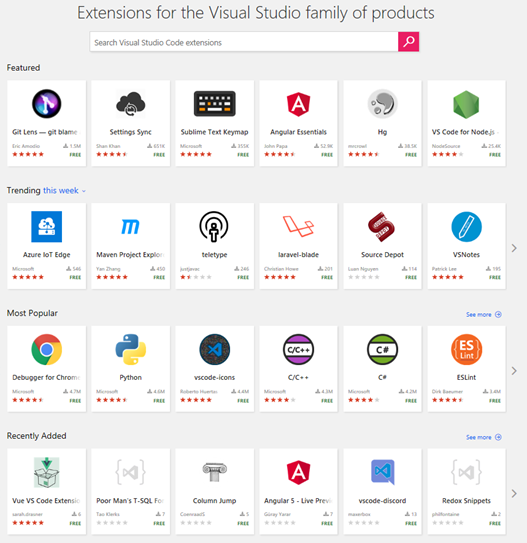Click publisher name Patrick Lee
Image resolution: width=527 pixels, height=543 pixels.
pos(444,269)
